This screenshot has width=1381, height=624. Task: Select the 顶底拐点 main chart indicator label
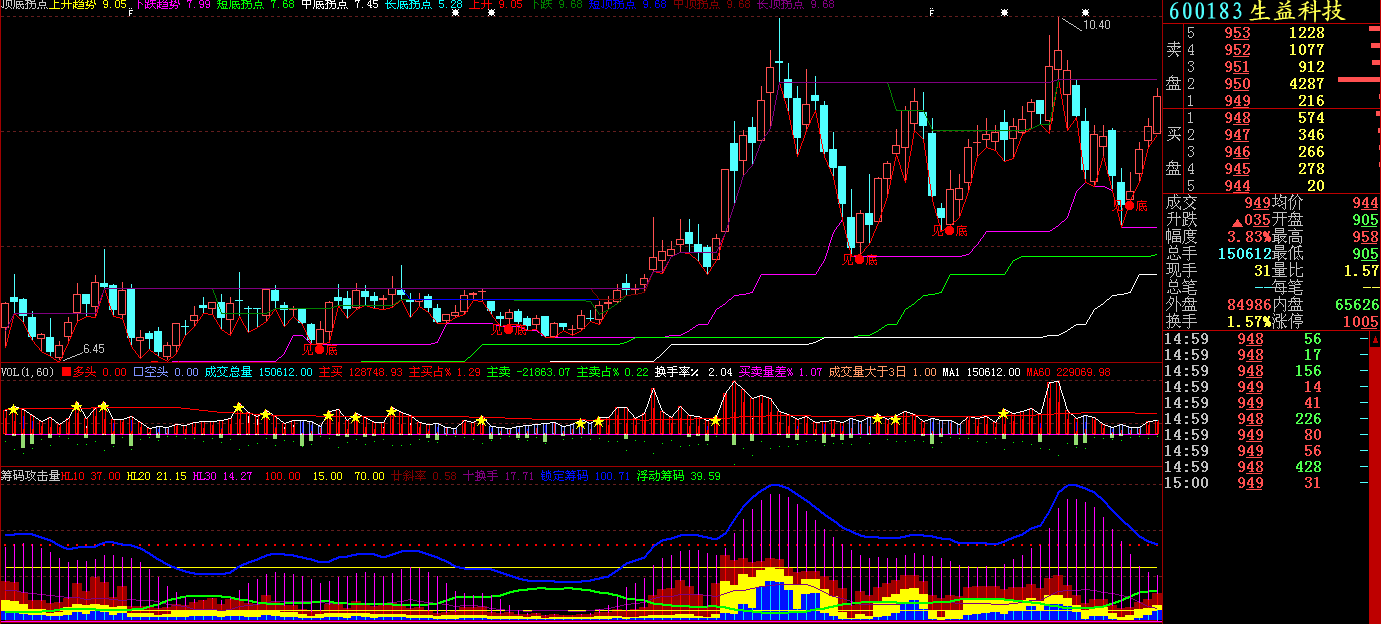pyautogui.click(x=24, y=5)
